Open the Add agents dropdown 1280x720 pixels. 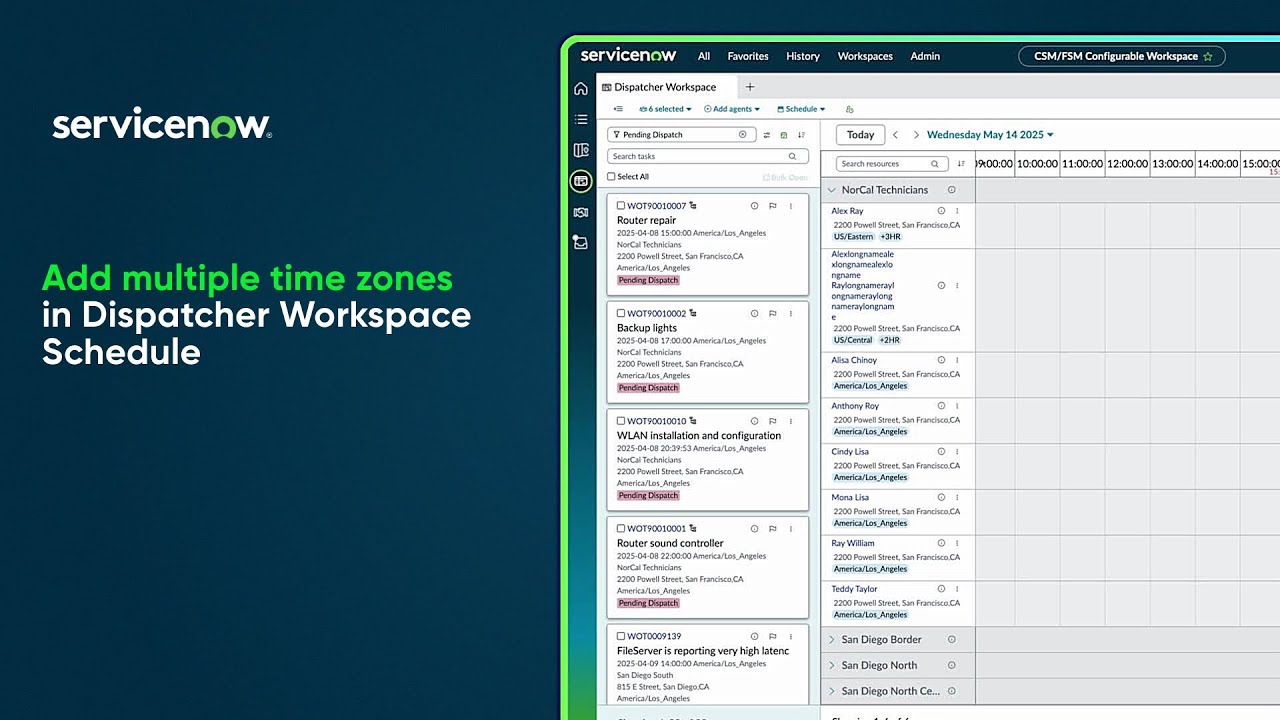point(731,108)
